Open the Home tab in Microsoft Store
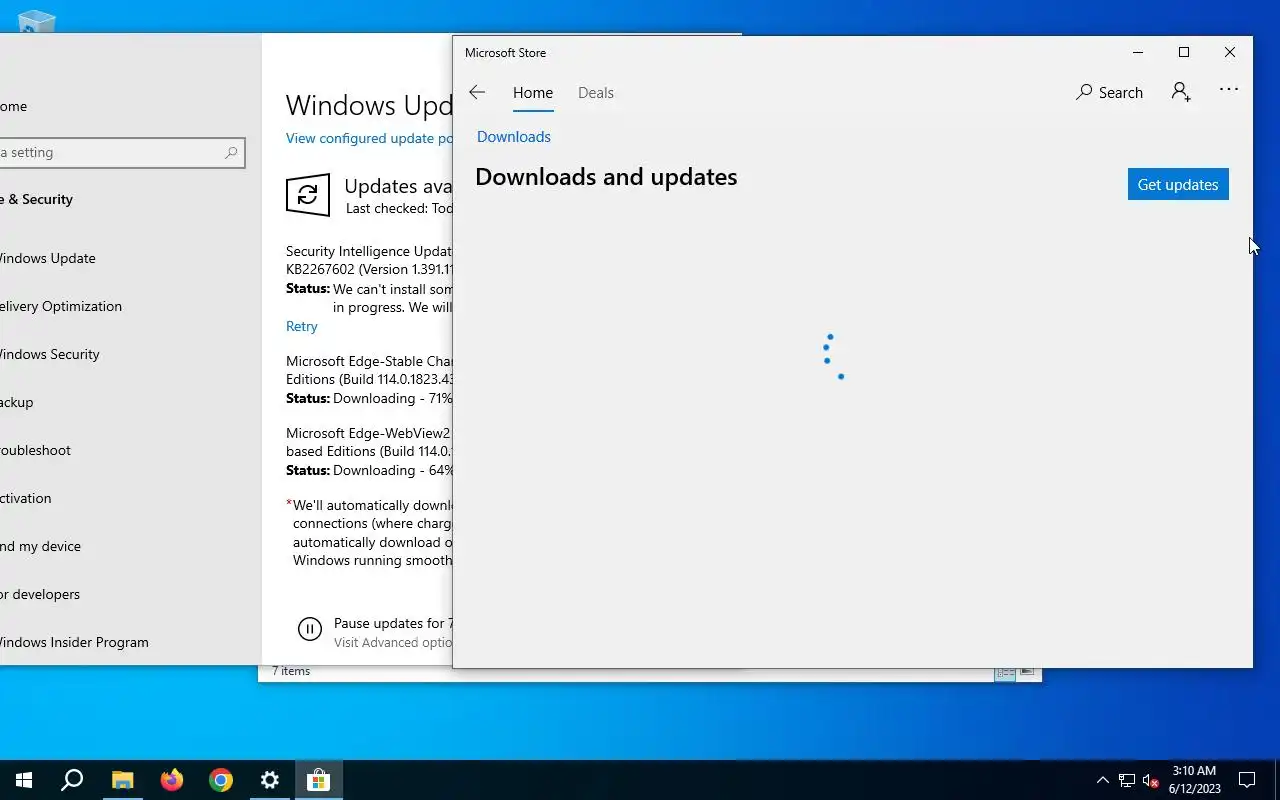1280x800 pixels. [x=533, y=92]
